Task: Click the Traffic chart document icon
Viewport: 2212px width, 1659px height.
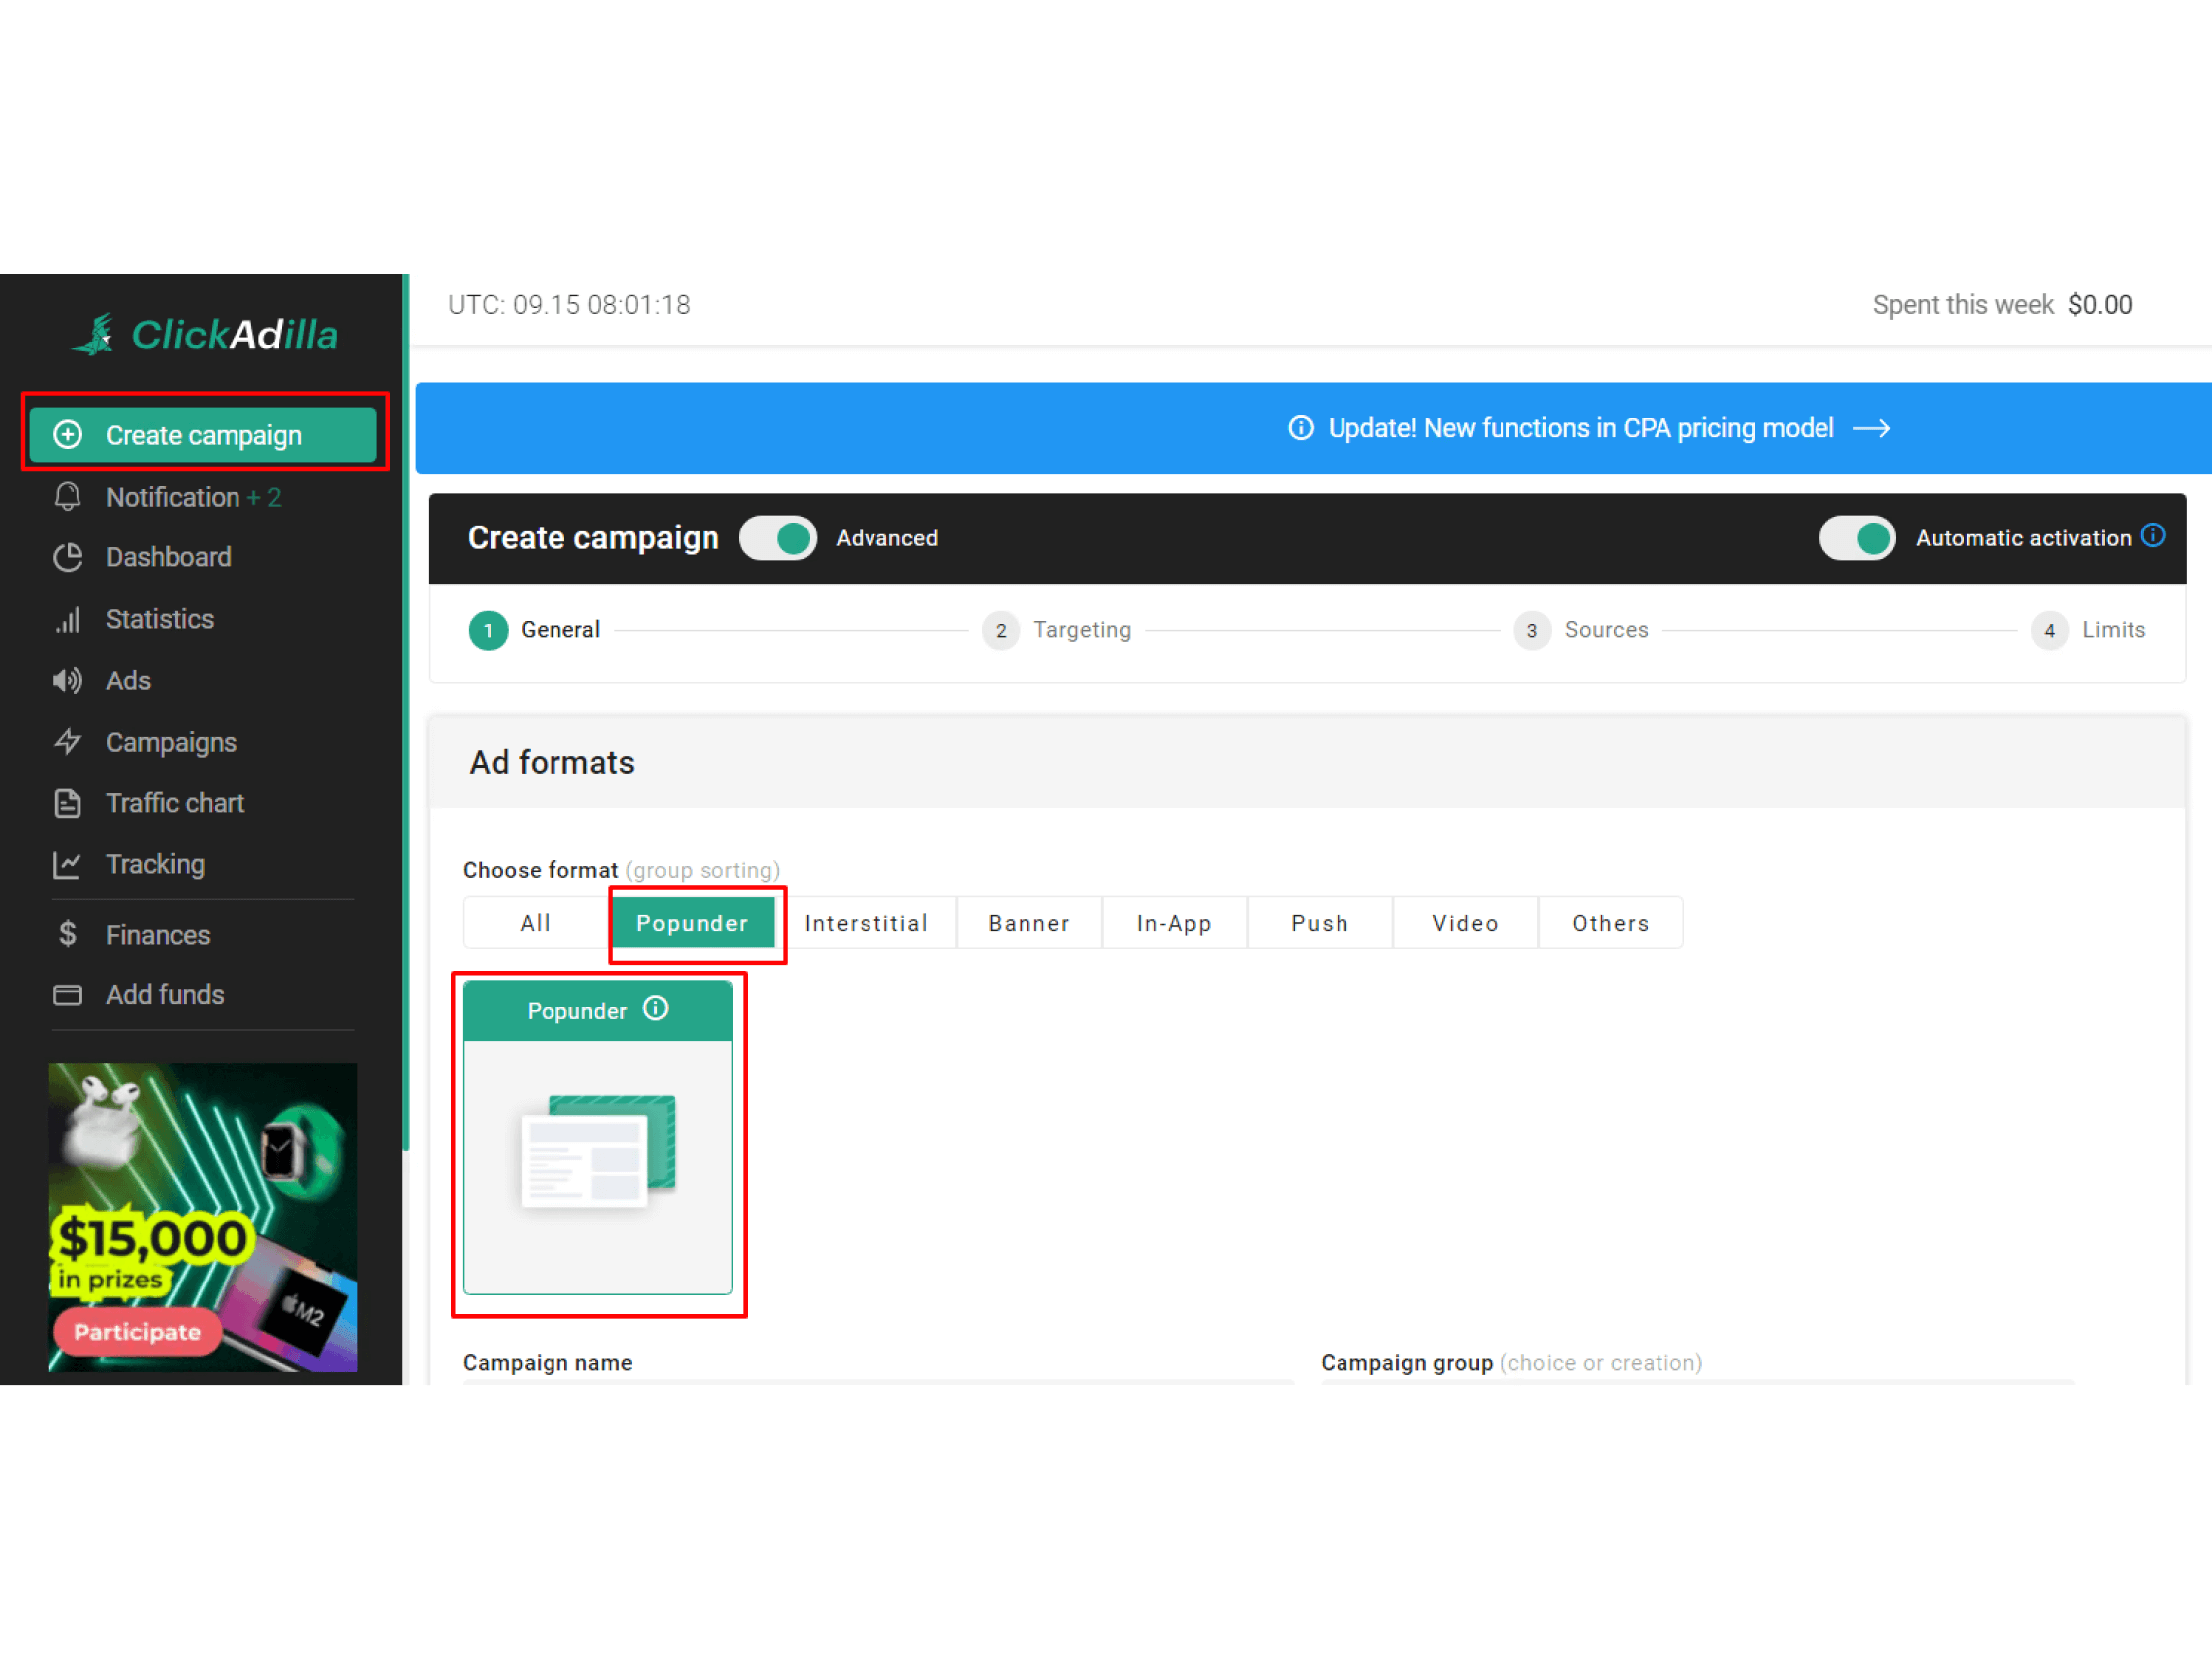Action: pyautogui.click(x=67, y=803)
